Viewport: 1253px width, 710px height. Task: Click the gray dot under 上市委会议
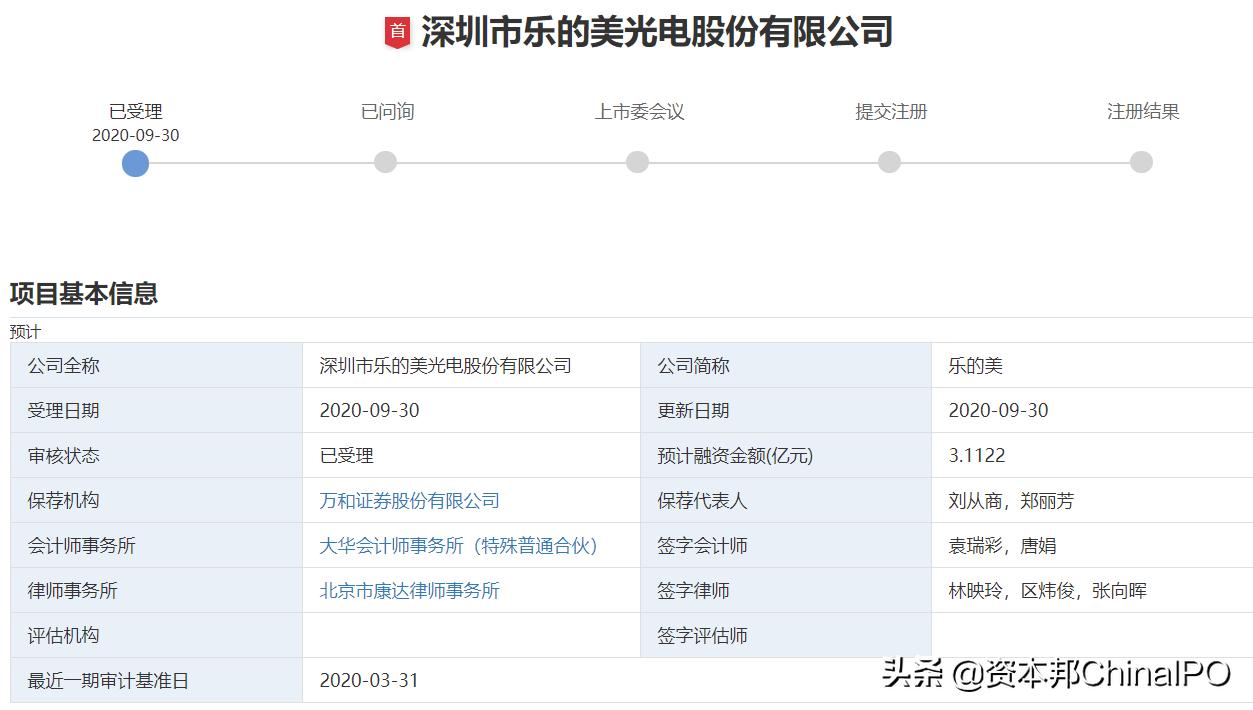[x=637, y=163]
